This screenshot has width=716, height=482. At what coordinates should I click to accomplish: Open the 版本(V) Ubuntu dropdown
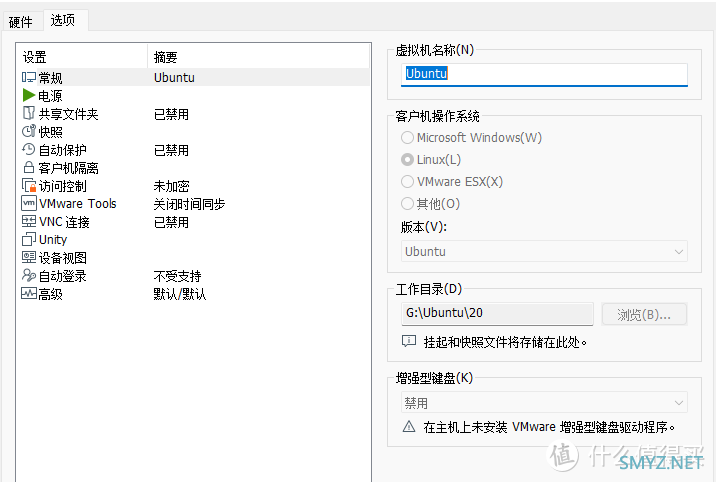coord(544,251)
